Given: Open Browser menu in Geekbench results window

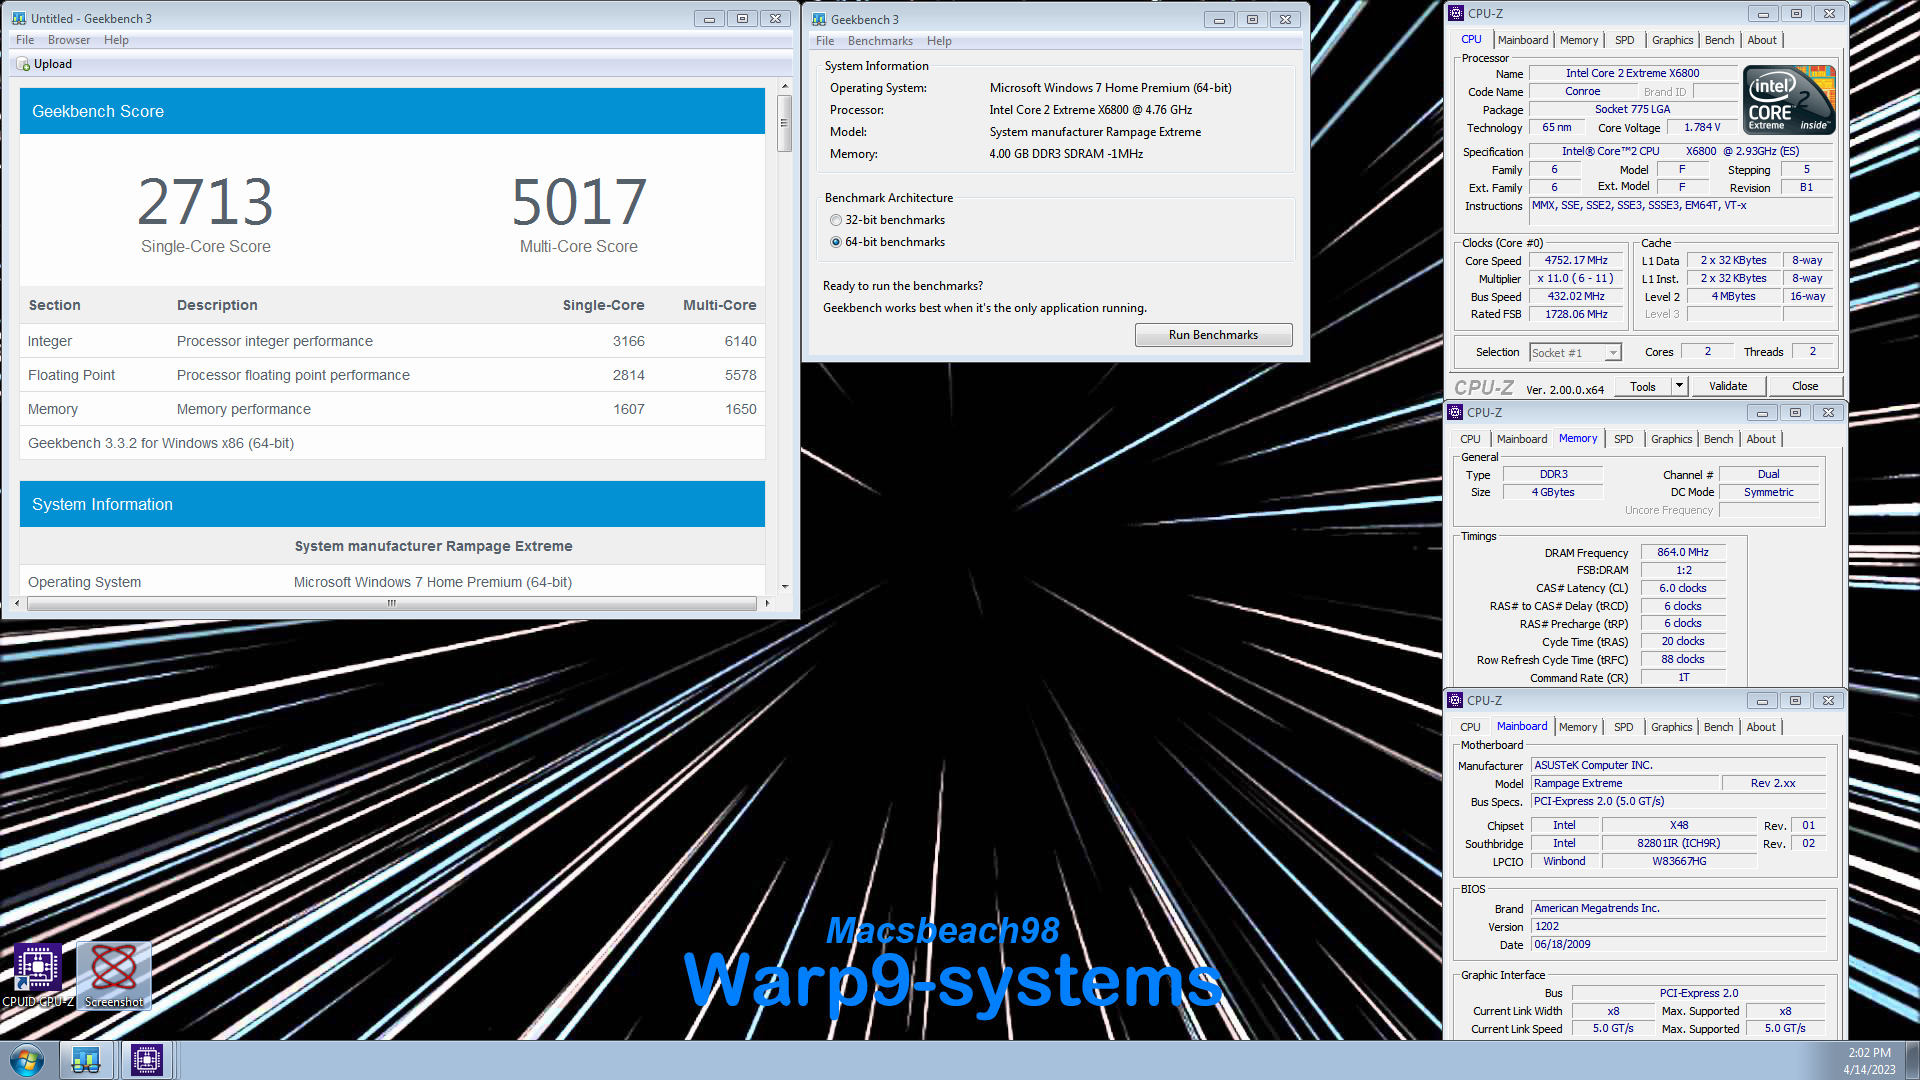Looking at the screenshot, I should pyautogui.click(x=69, y=40).
